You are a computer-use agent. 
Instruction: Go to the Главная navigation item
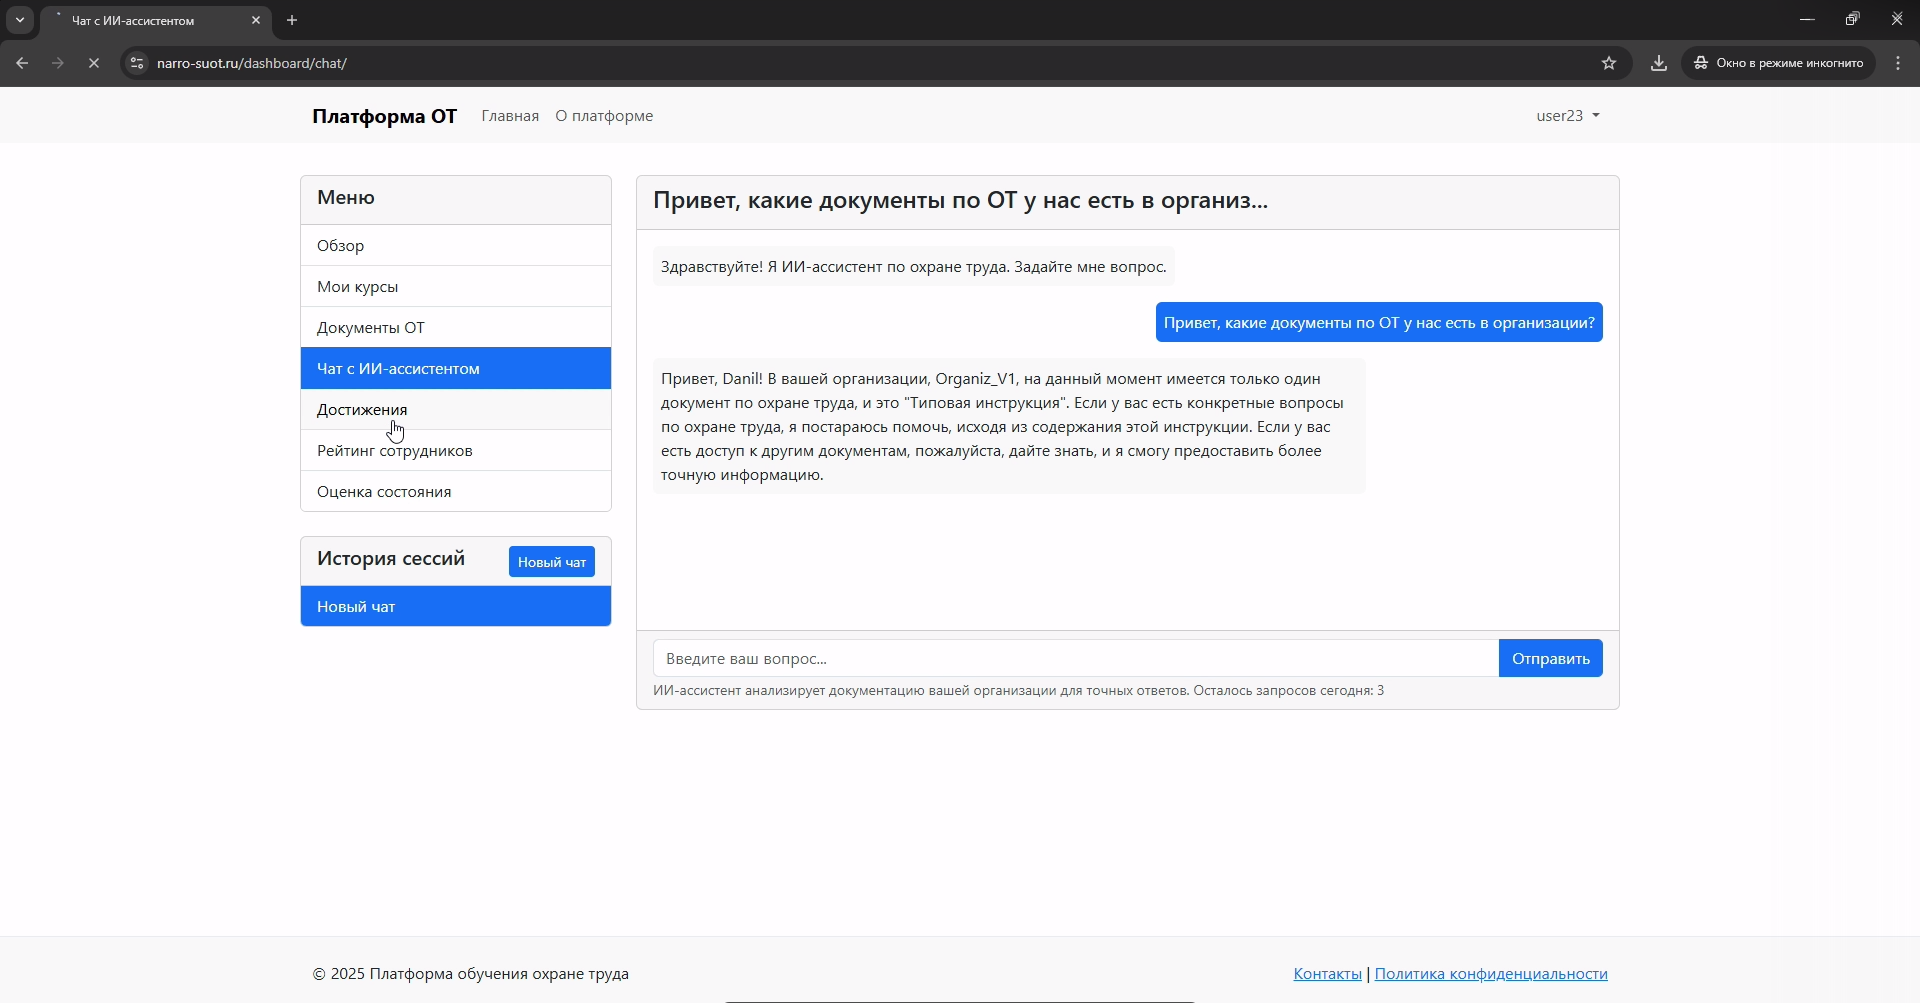pyautogui.click(x=510, y=115)
